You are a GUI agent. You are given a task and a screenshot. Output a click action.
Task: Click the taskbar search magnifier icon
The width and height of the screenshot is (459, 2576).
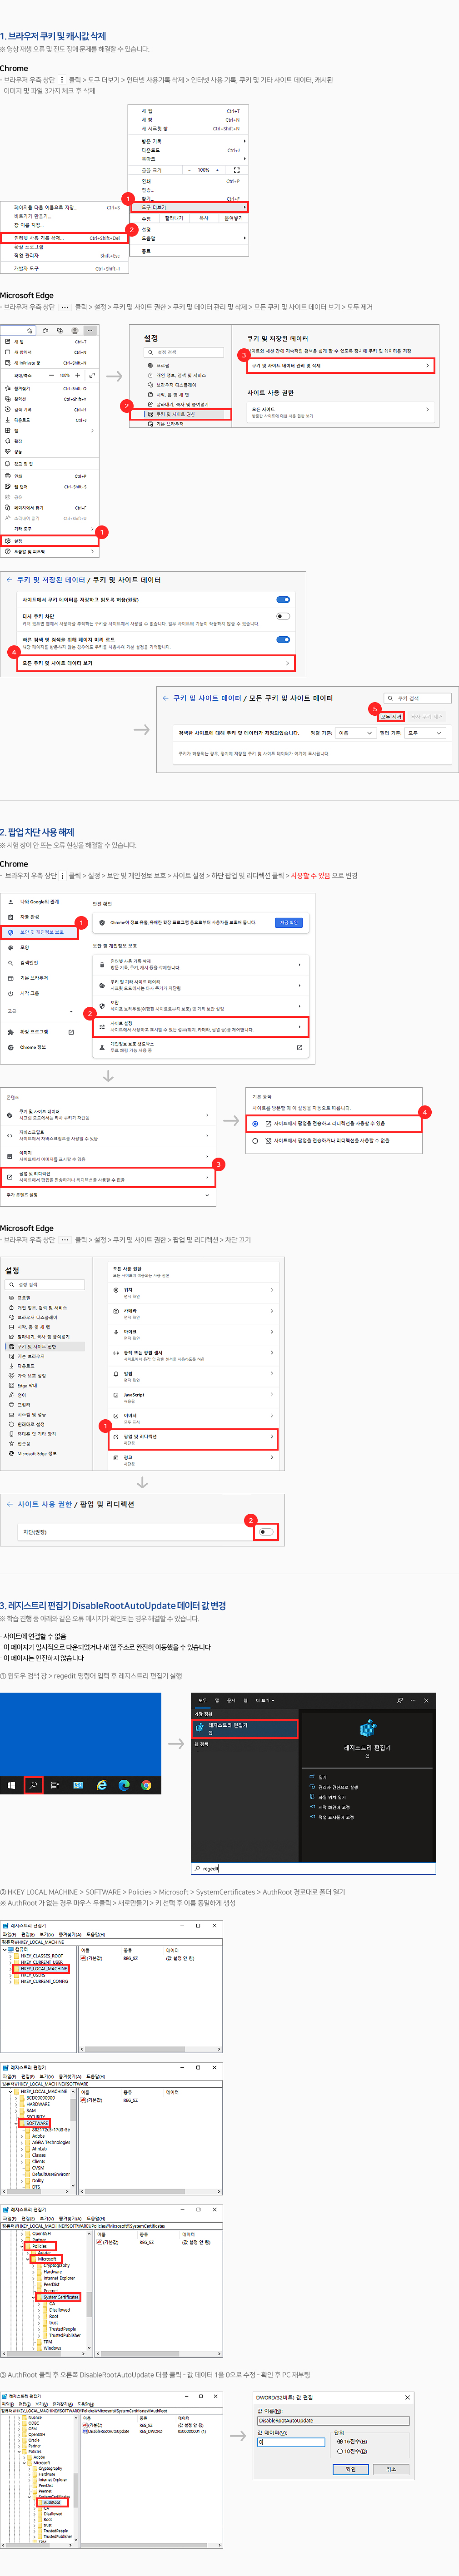coord(33,1784)
